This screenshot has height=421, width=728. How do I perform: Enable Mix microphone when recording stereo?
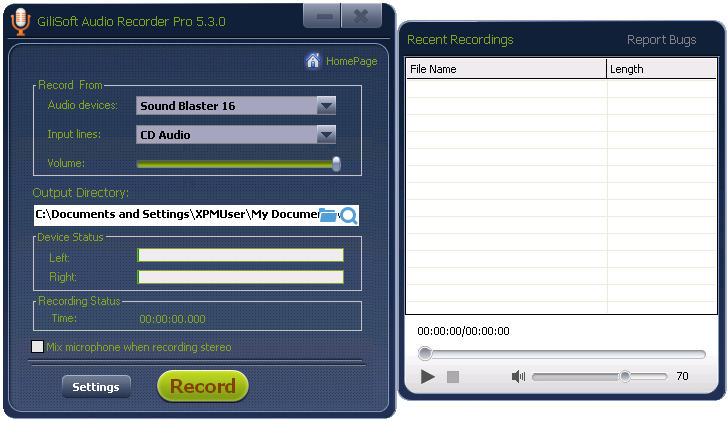click(x=38, y=347)
